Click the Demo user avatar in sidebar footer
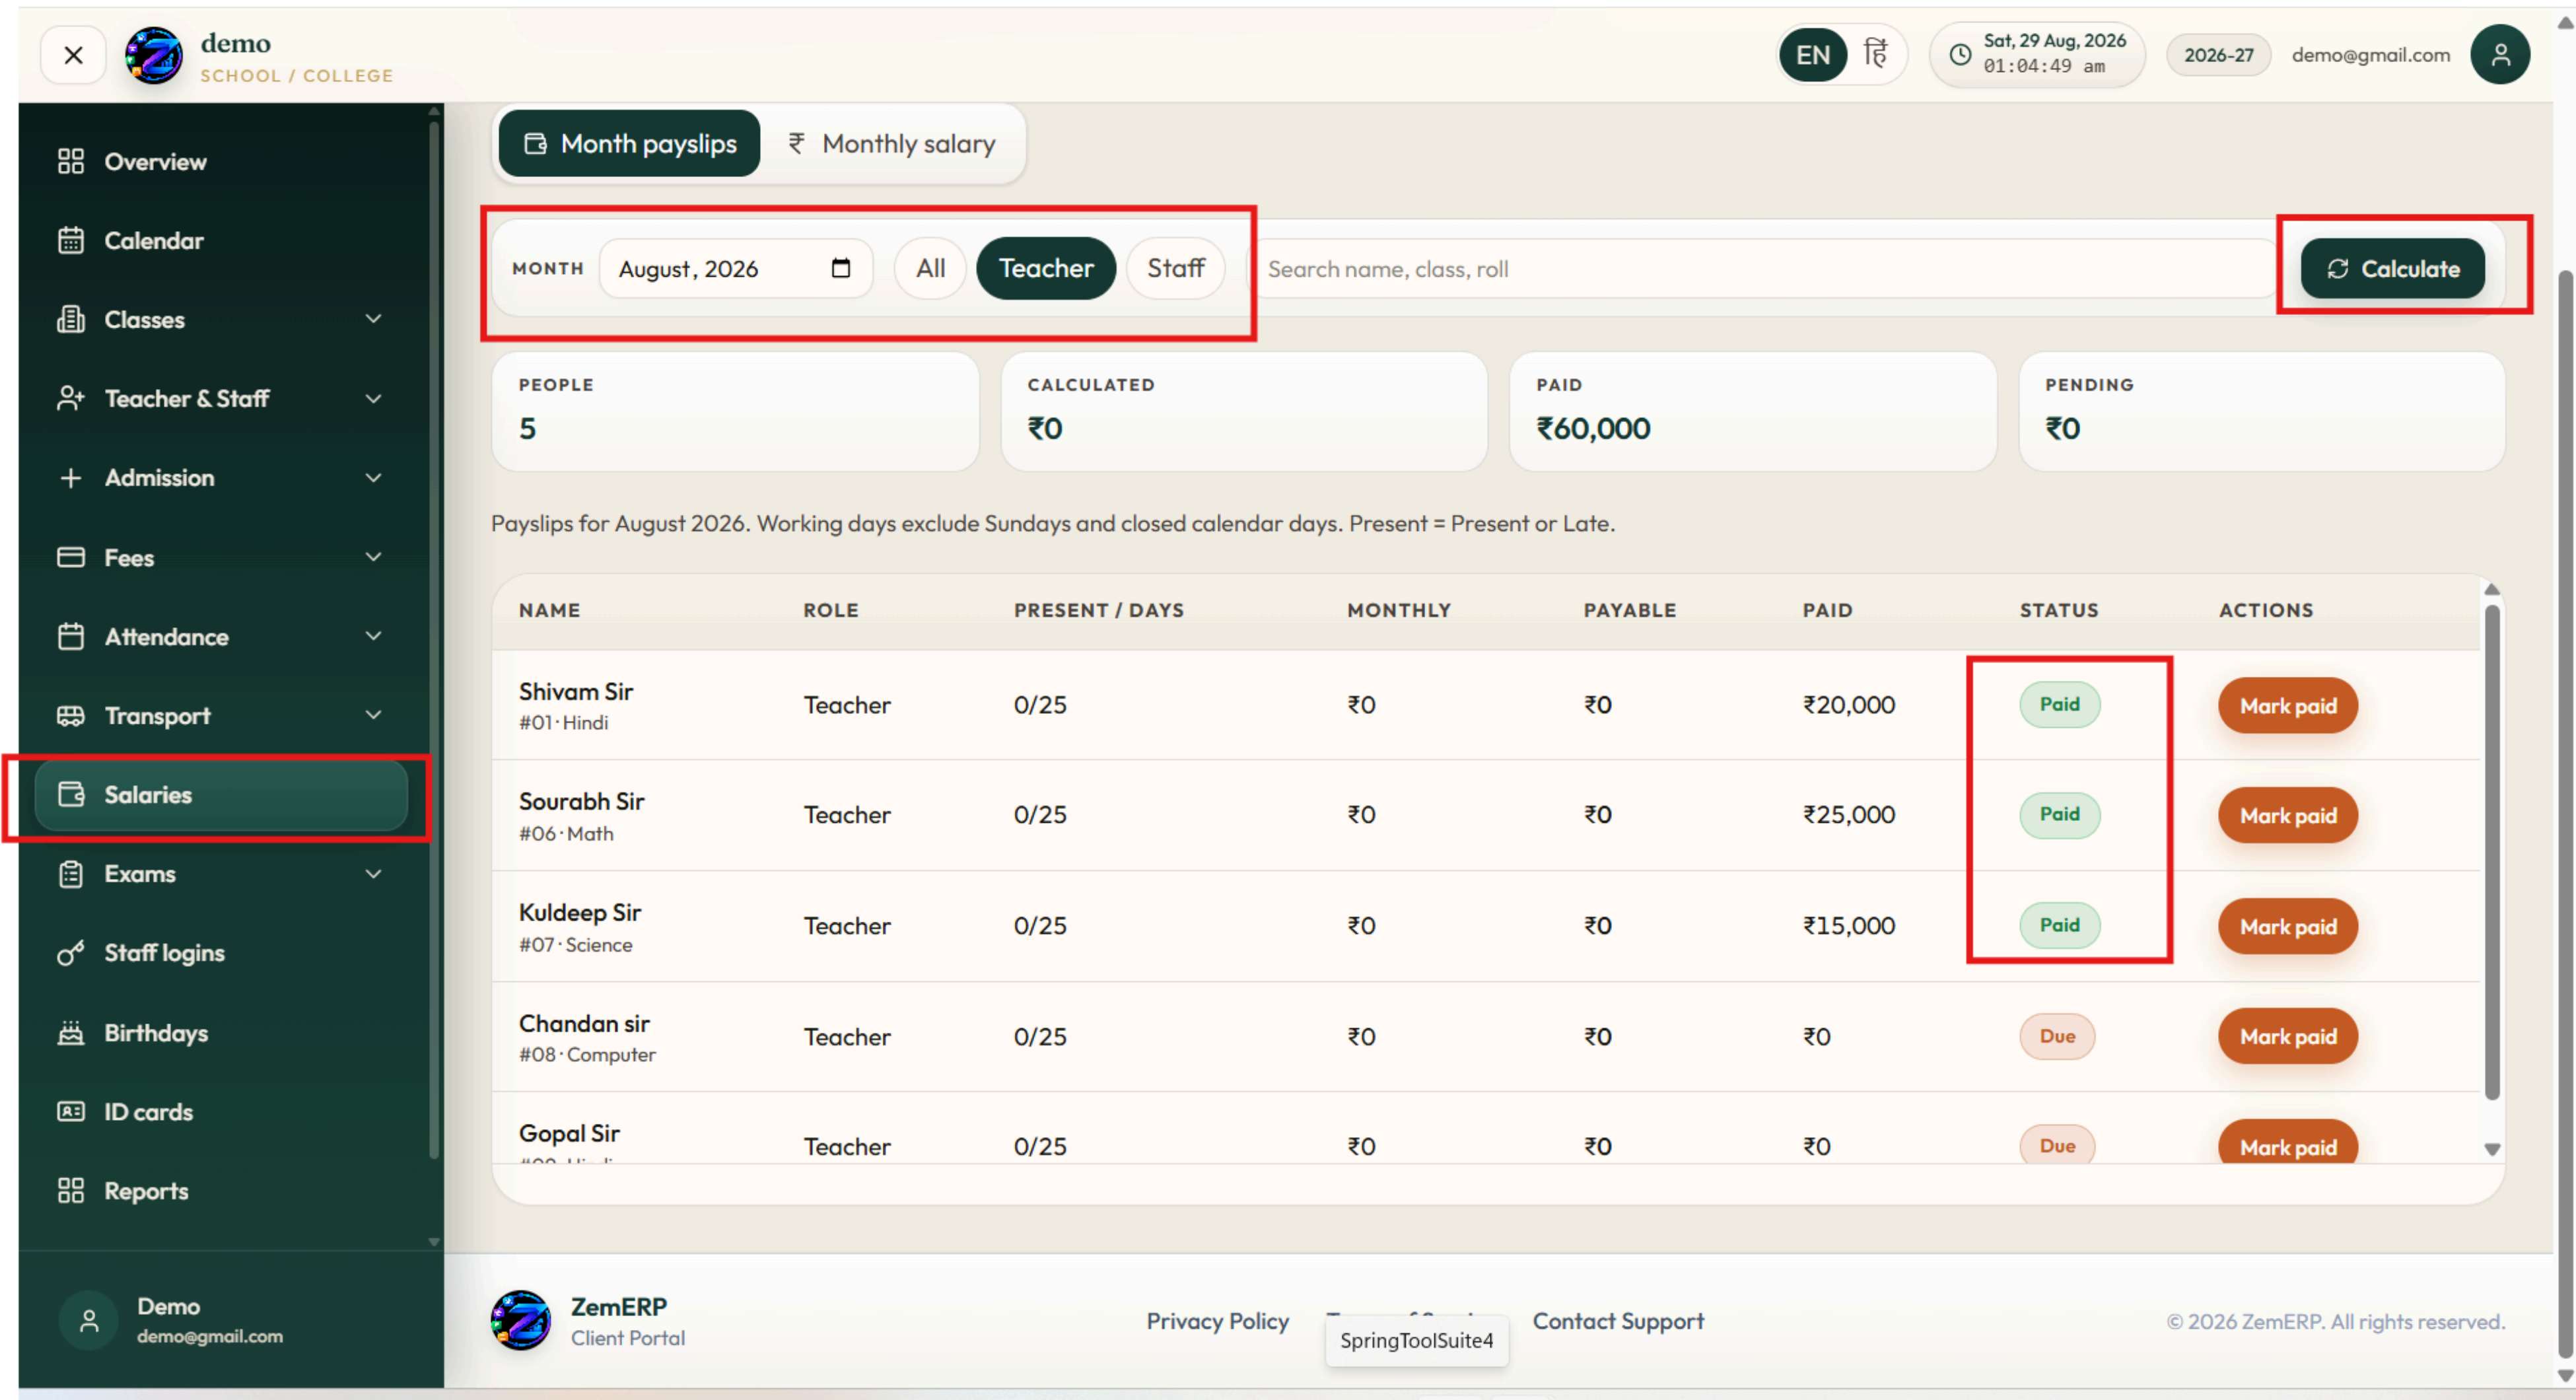The image size is (2576, 1400). 88,1320
